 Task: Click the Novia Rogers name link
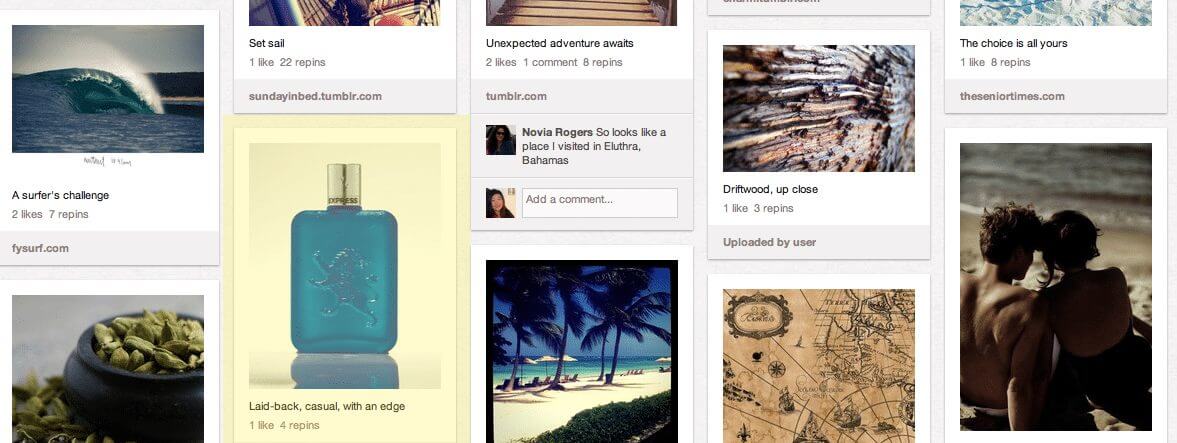tap(558, 132)
